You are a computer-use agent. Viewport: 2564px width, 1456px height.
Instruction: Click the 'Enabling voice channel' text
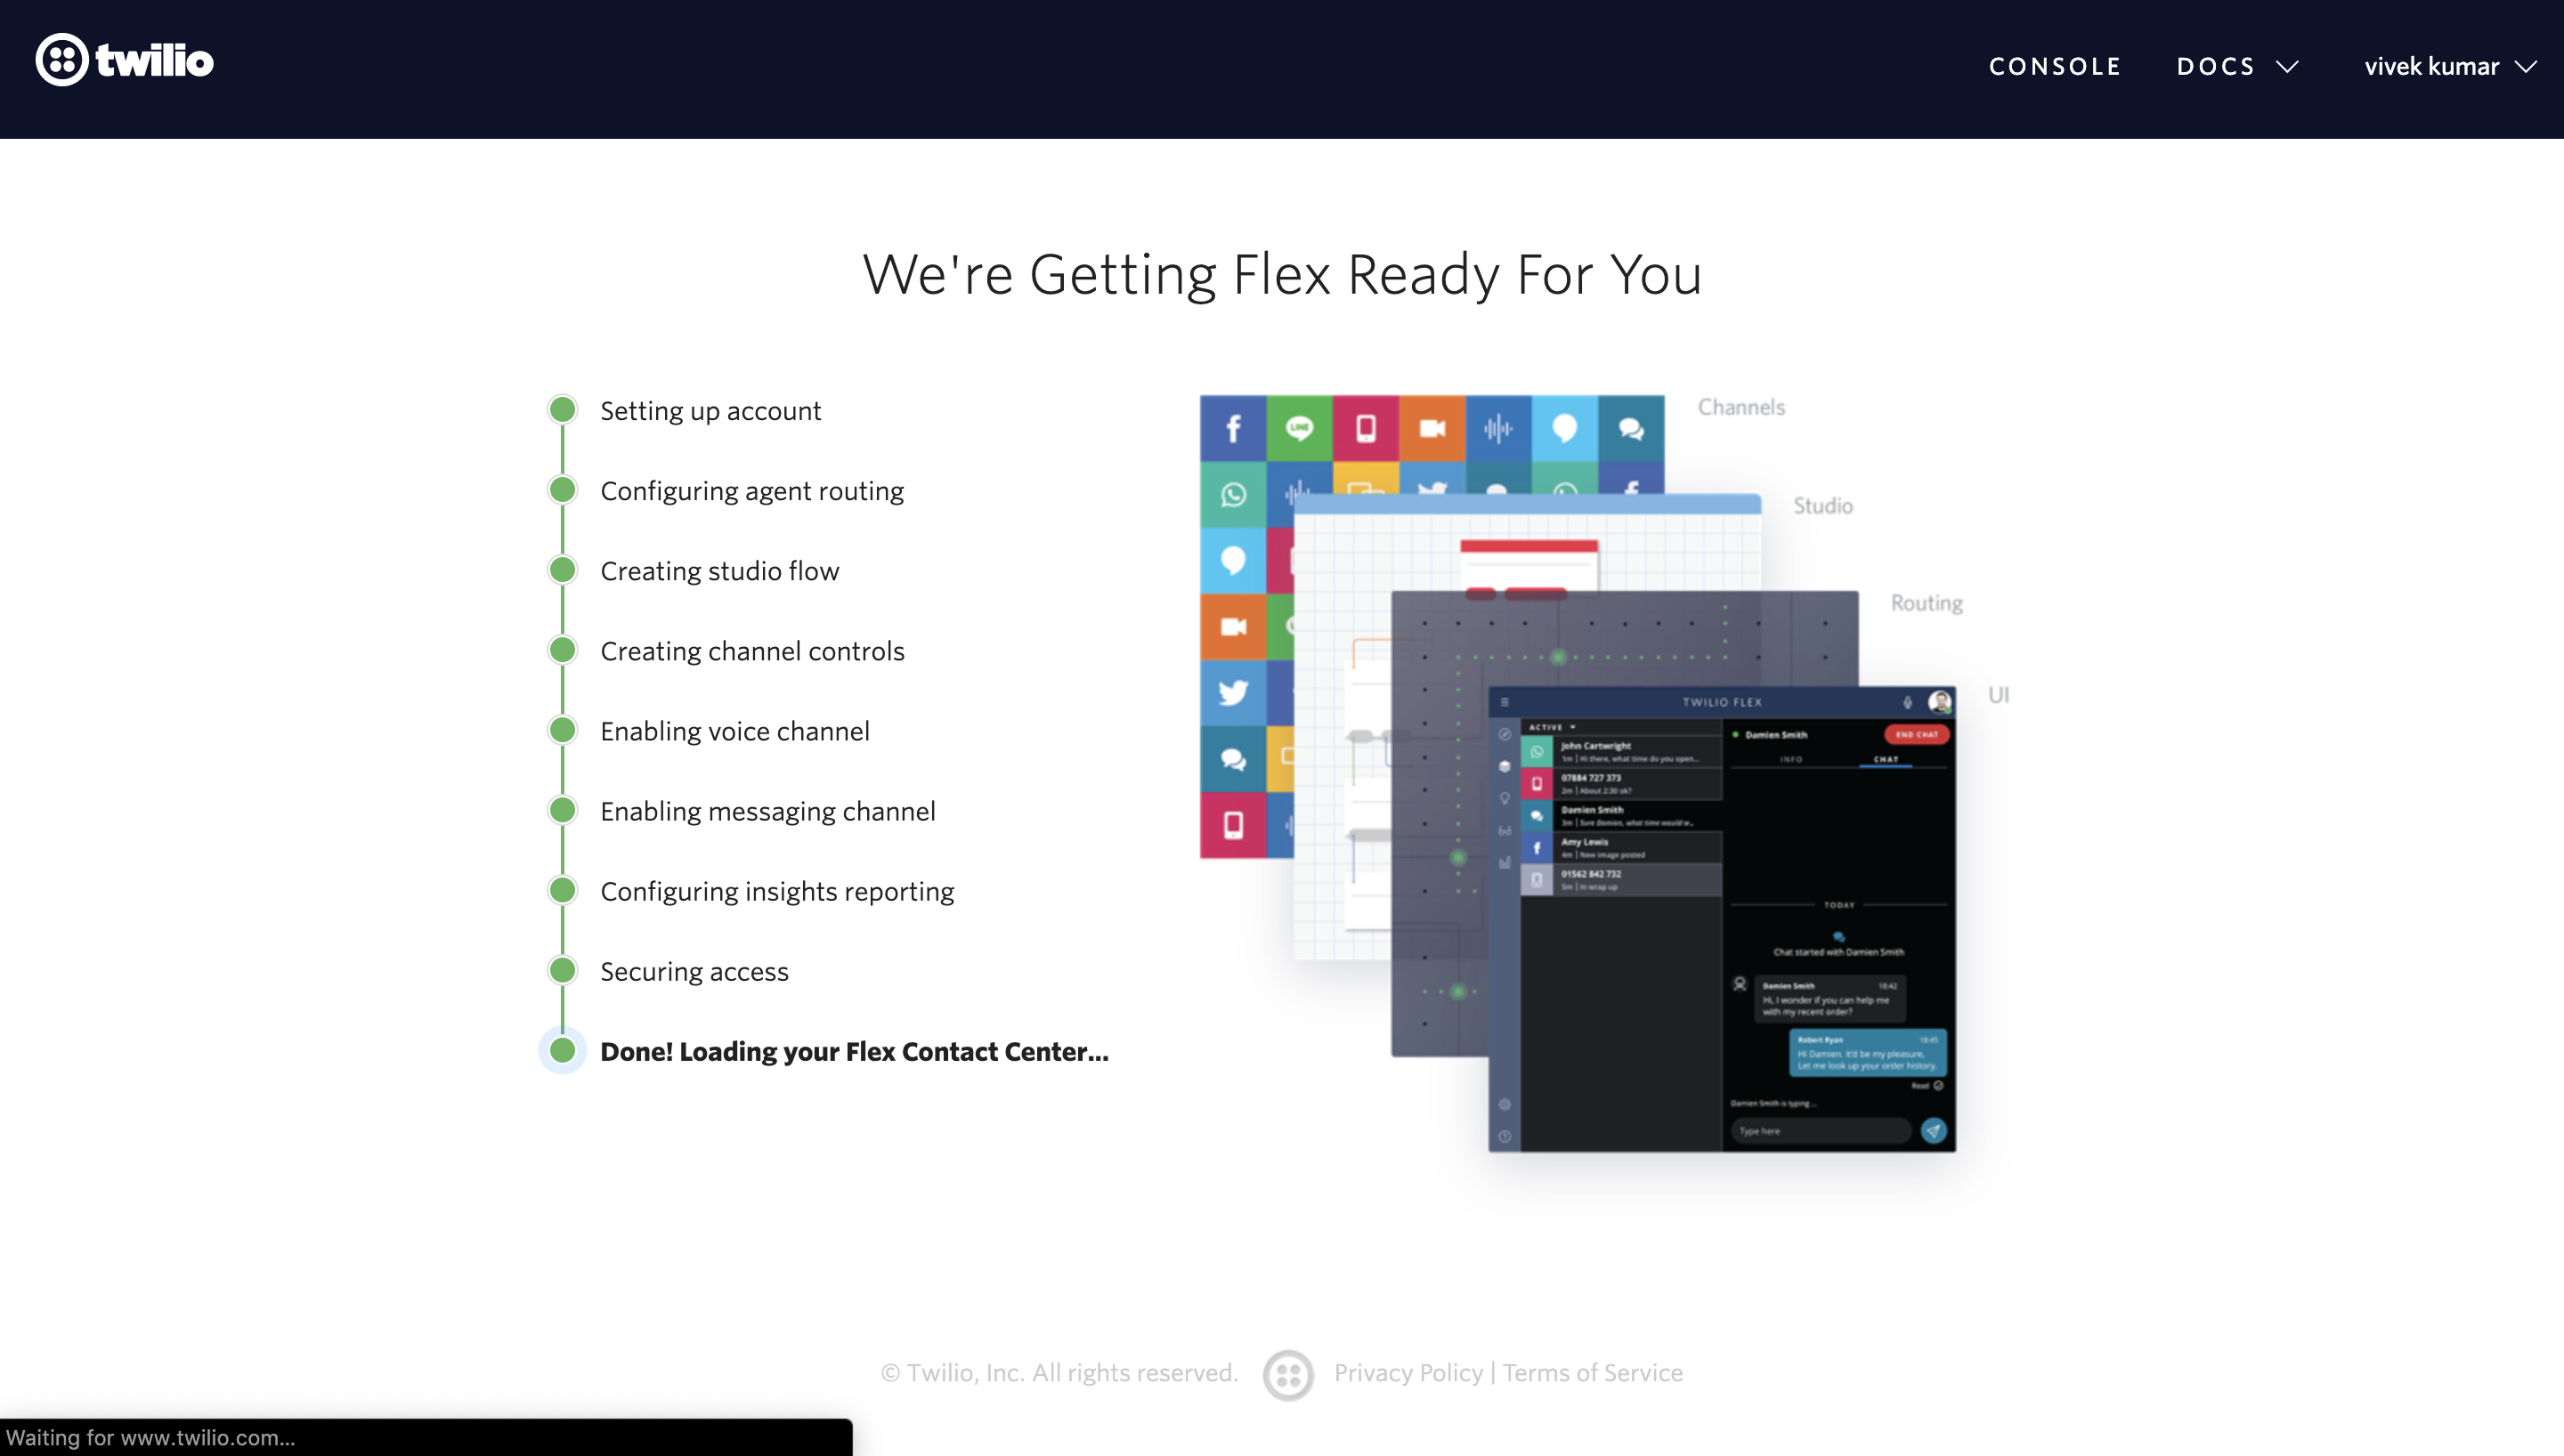(x=735, y=731)
